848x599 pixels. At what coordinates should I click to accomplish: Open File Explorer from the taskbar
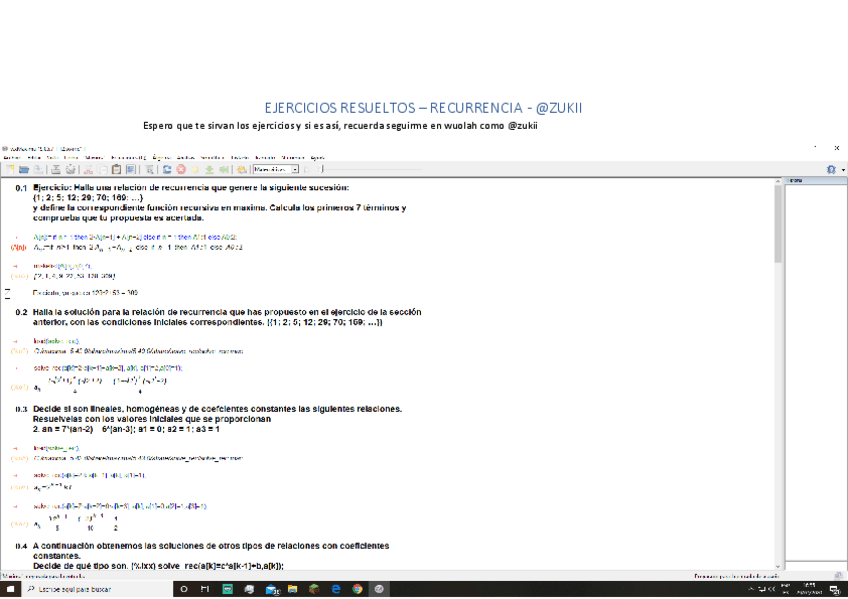[293, 589]
